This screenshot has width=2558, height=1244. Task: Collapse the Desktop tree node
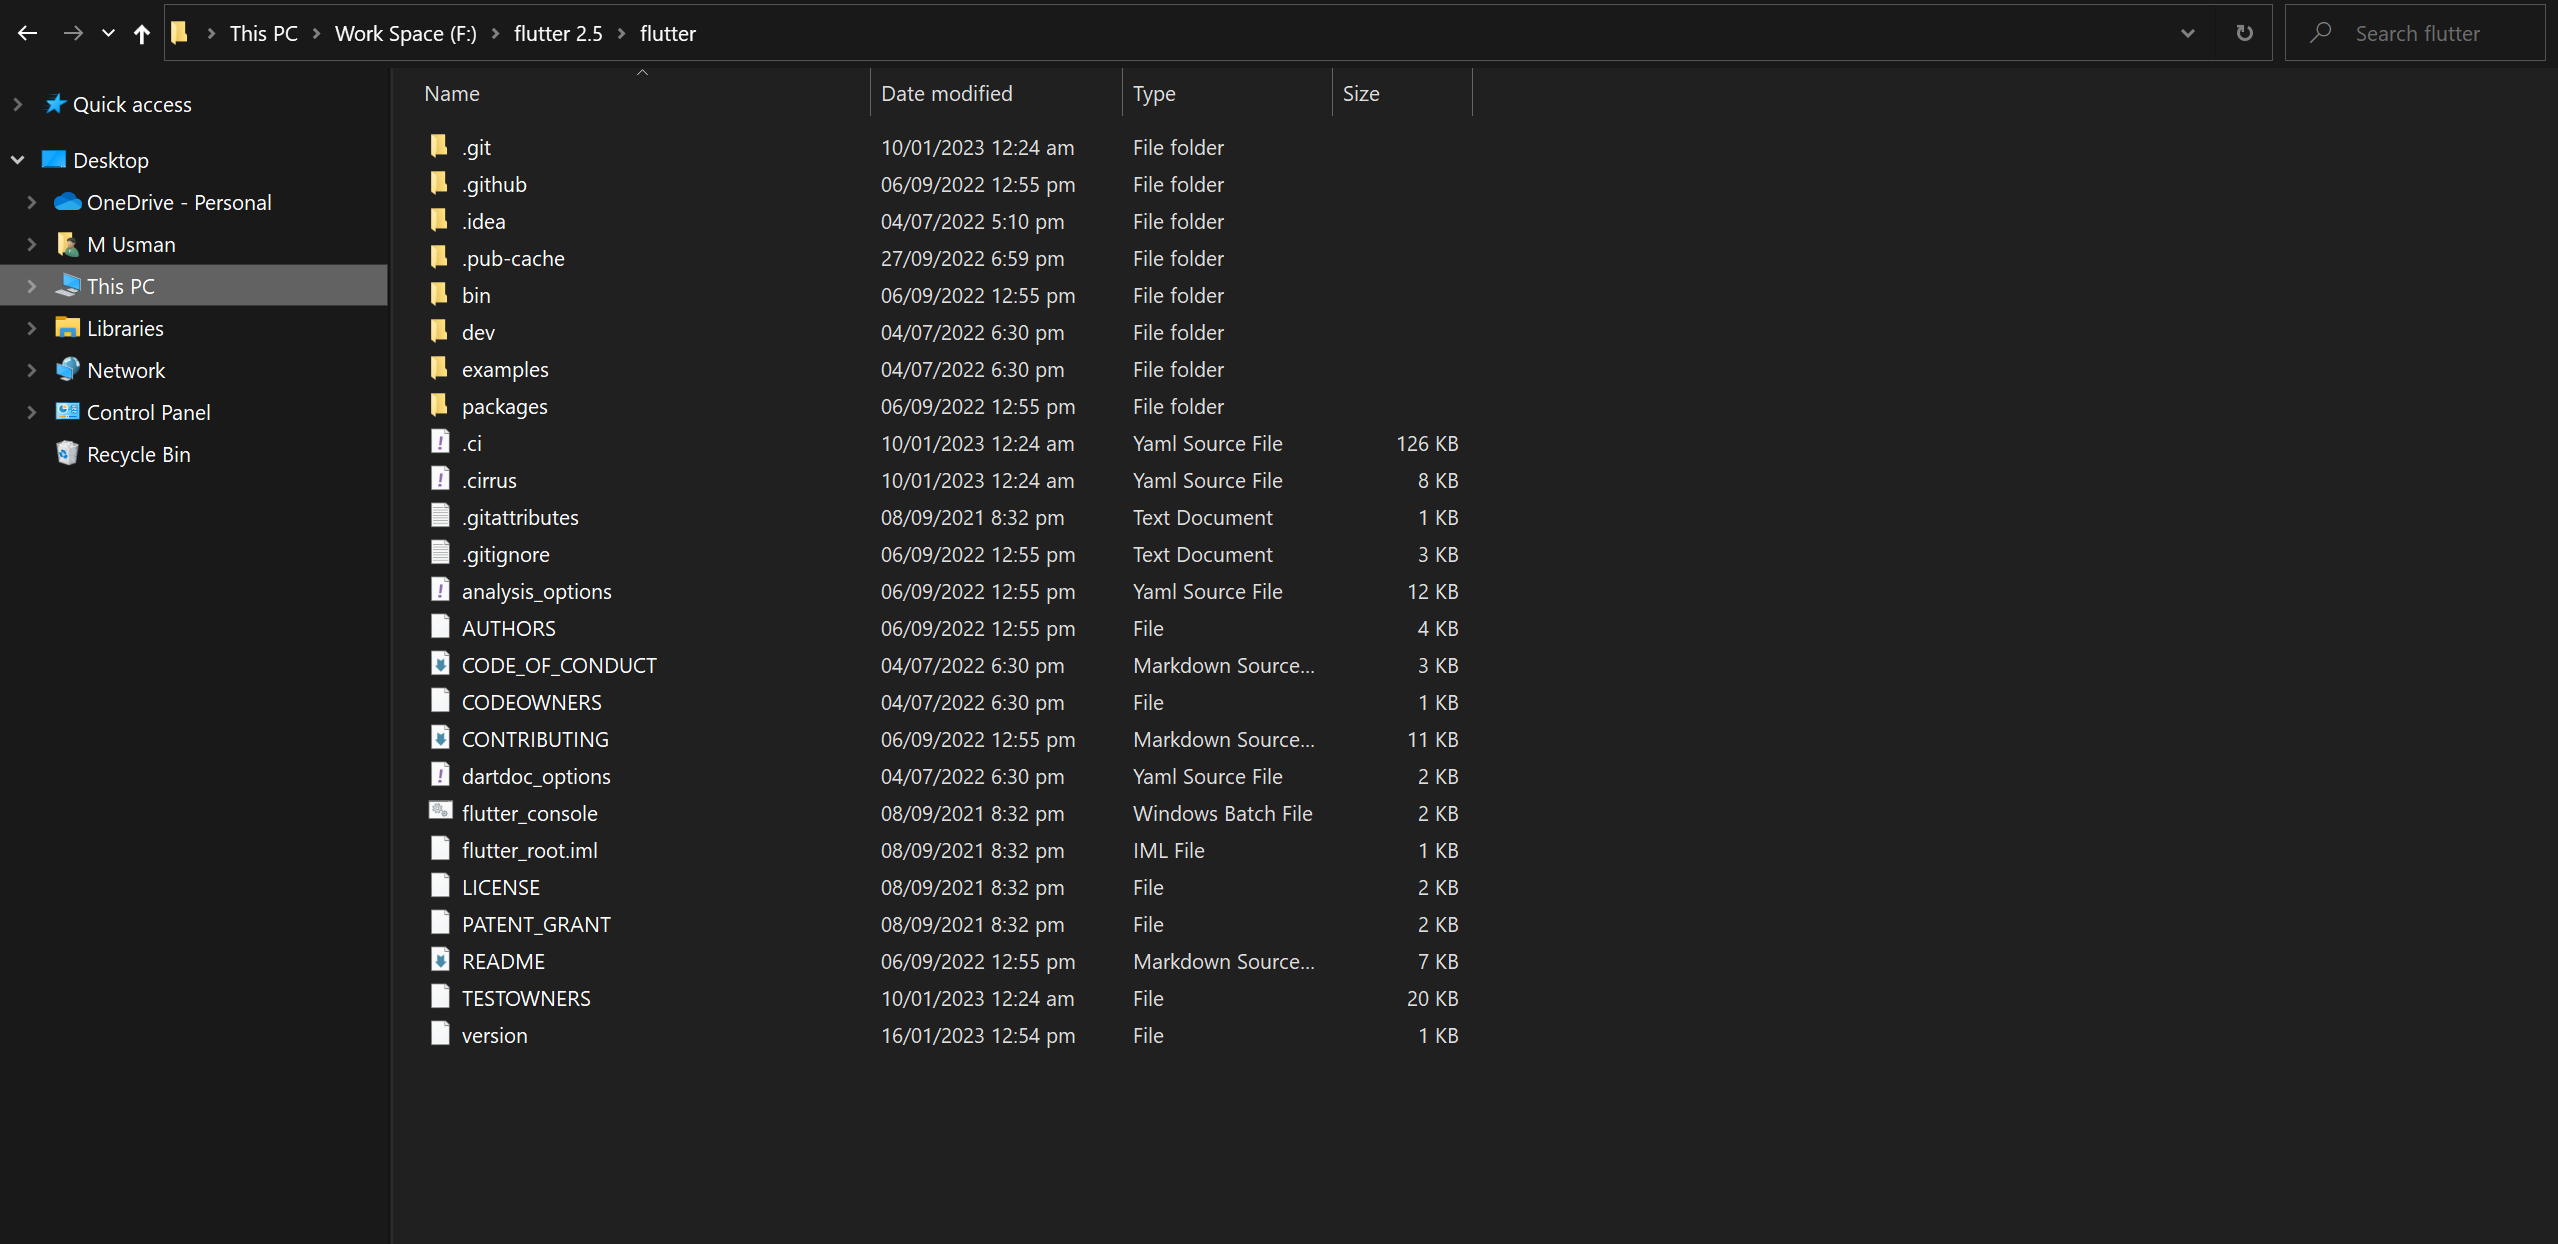click(x=18, y=160)
